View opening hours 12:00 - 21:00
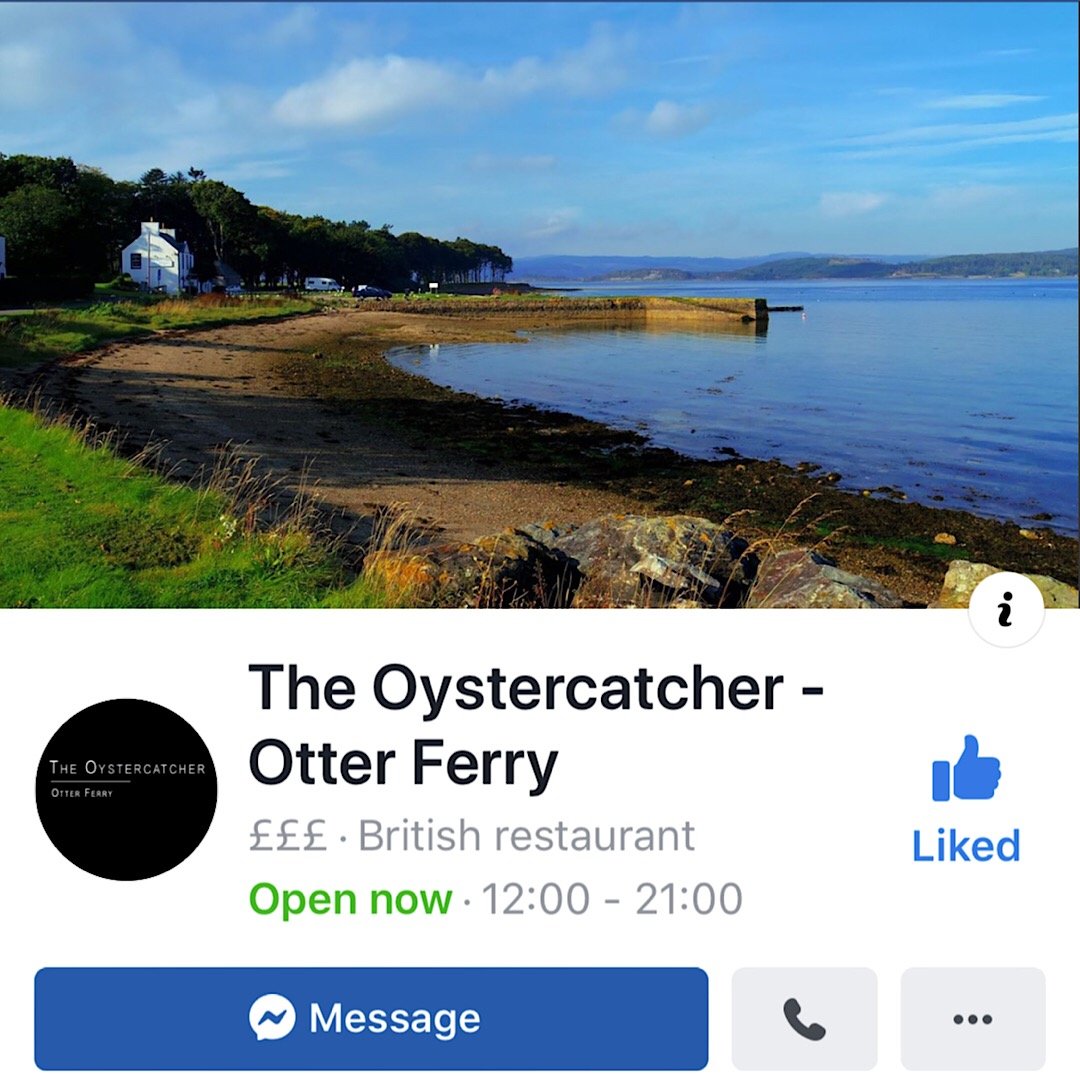1080x1080 pixels. coord(612,899)
